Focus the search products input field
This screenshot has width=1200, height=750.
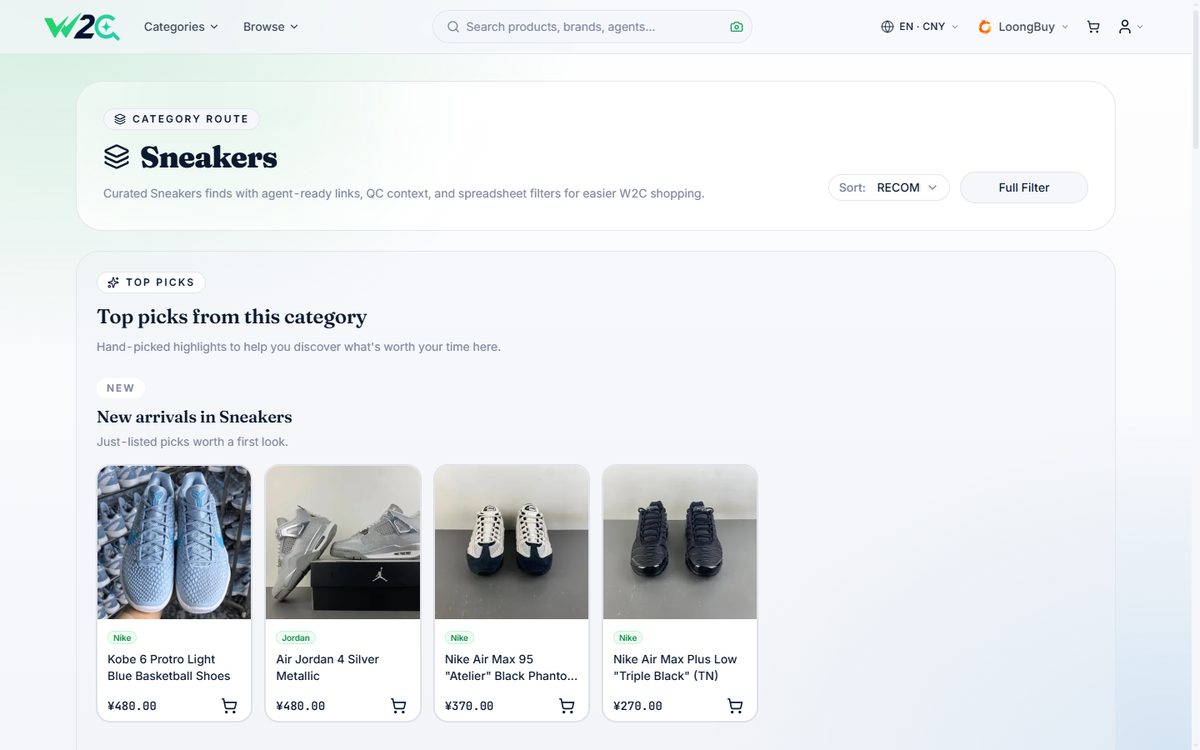click(x=592, y=27)
